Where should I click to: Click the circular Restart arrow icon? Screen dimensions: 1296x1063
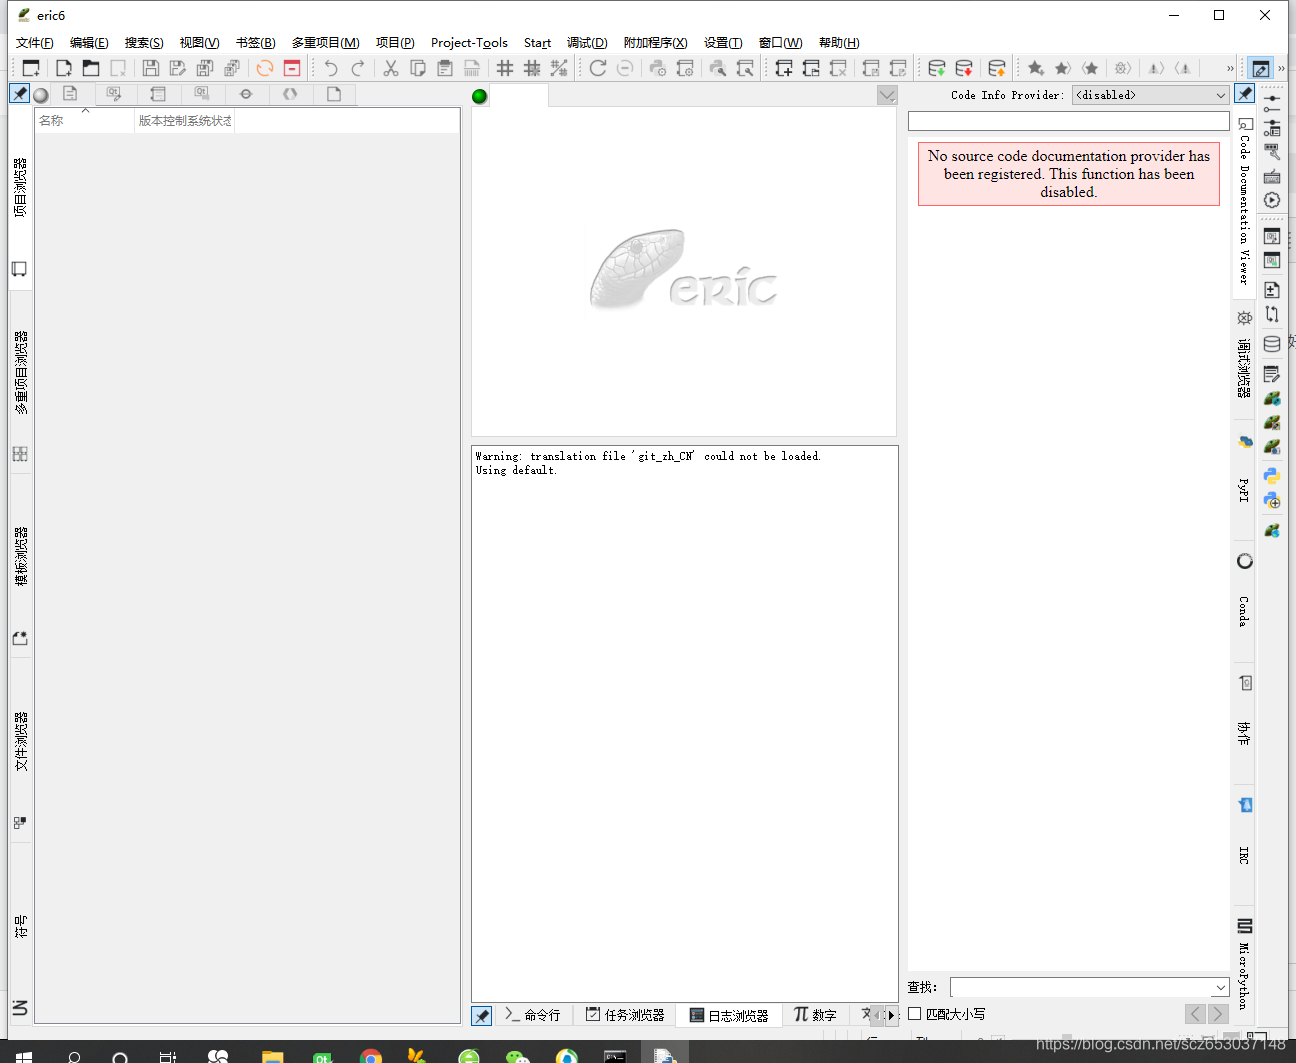pyautogui.click(x=598, y=68)
